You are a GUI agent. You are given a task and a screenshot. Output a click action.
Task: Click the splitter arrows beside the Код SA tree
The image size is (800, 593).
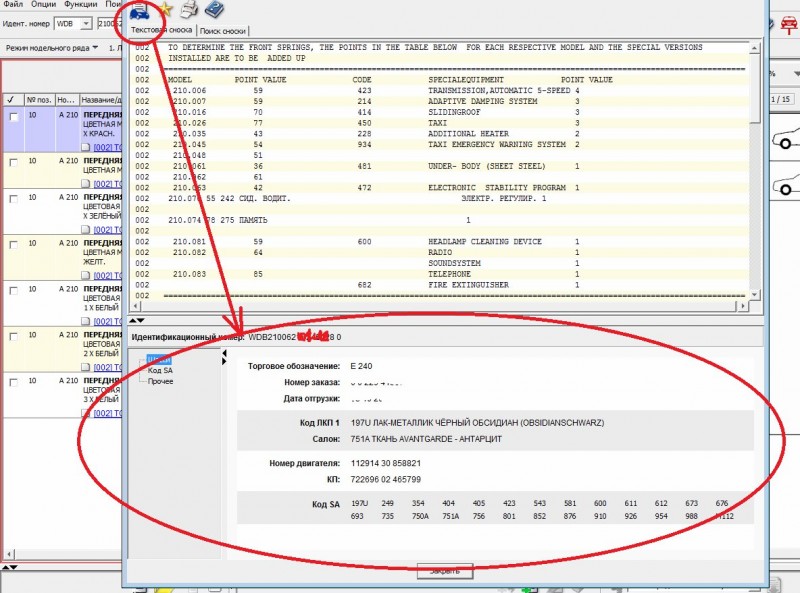[x=224, y=357]
